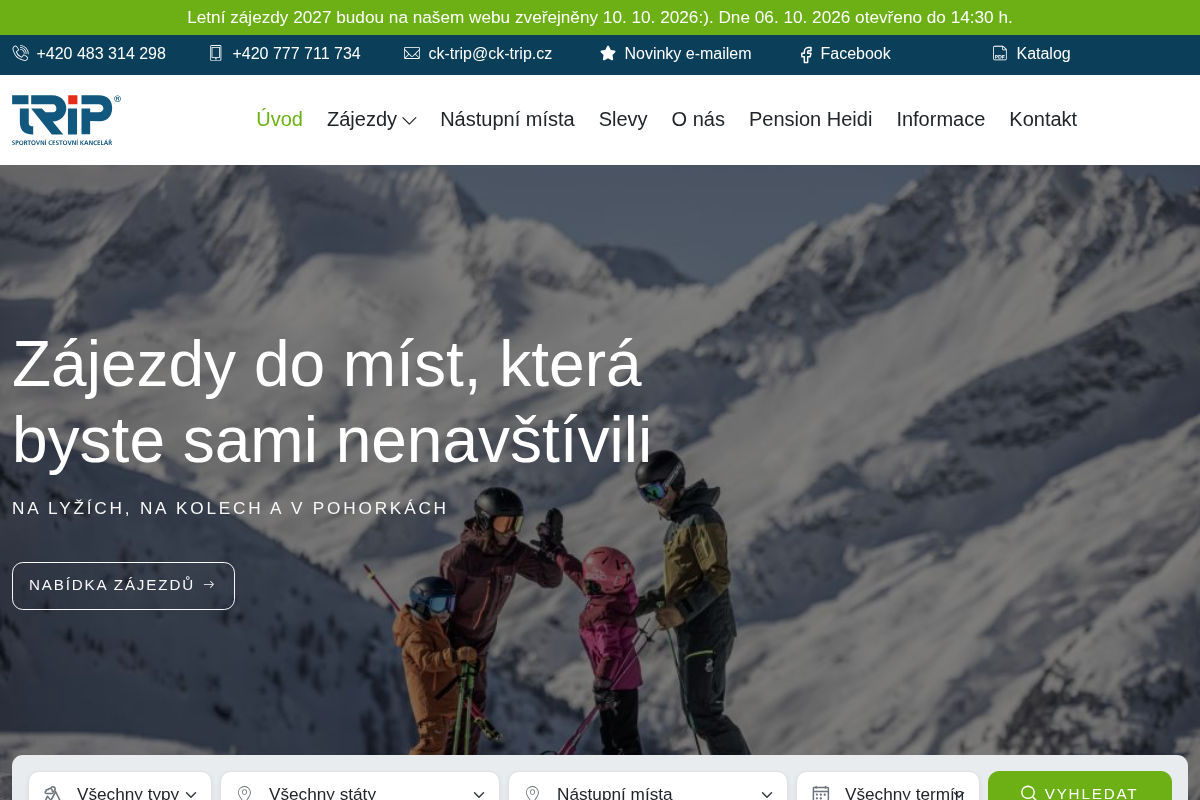Click the green Letní zájezdy 2027 announcement
Screen dimensions: 1200x800
[600, 17]
